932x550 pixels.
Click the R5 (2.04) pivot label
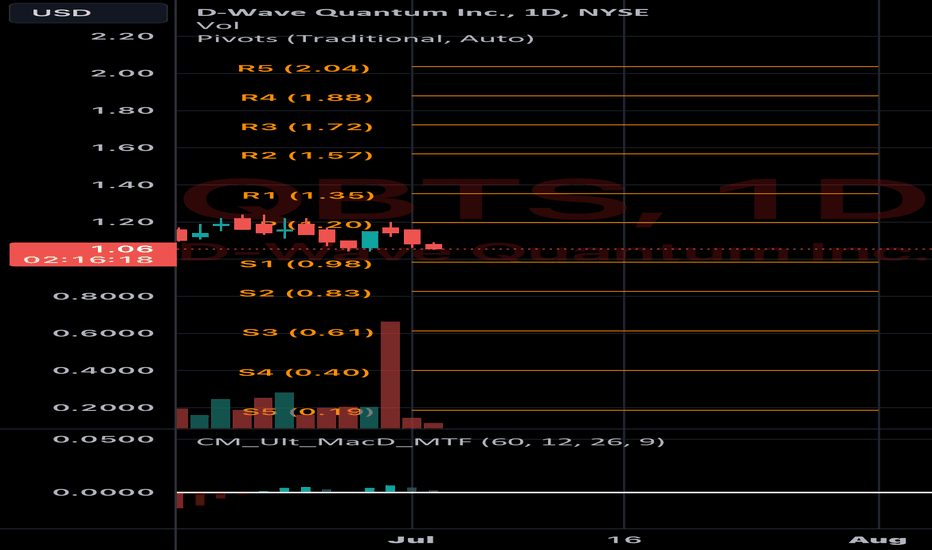click(x=304, y=68)
